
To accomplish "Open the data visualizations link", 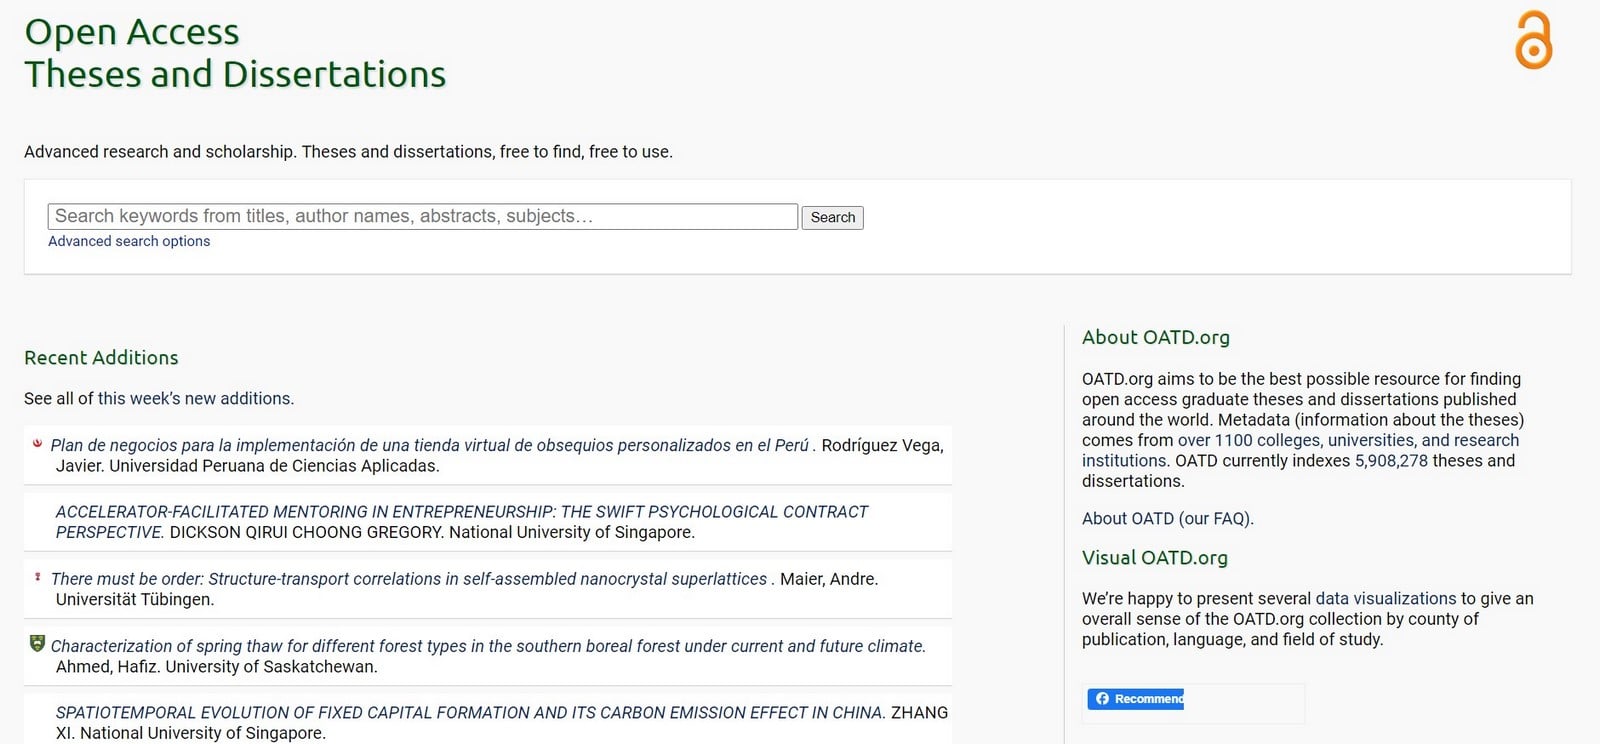I will [x=1385, y=598].
